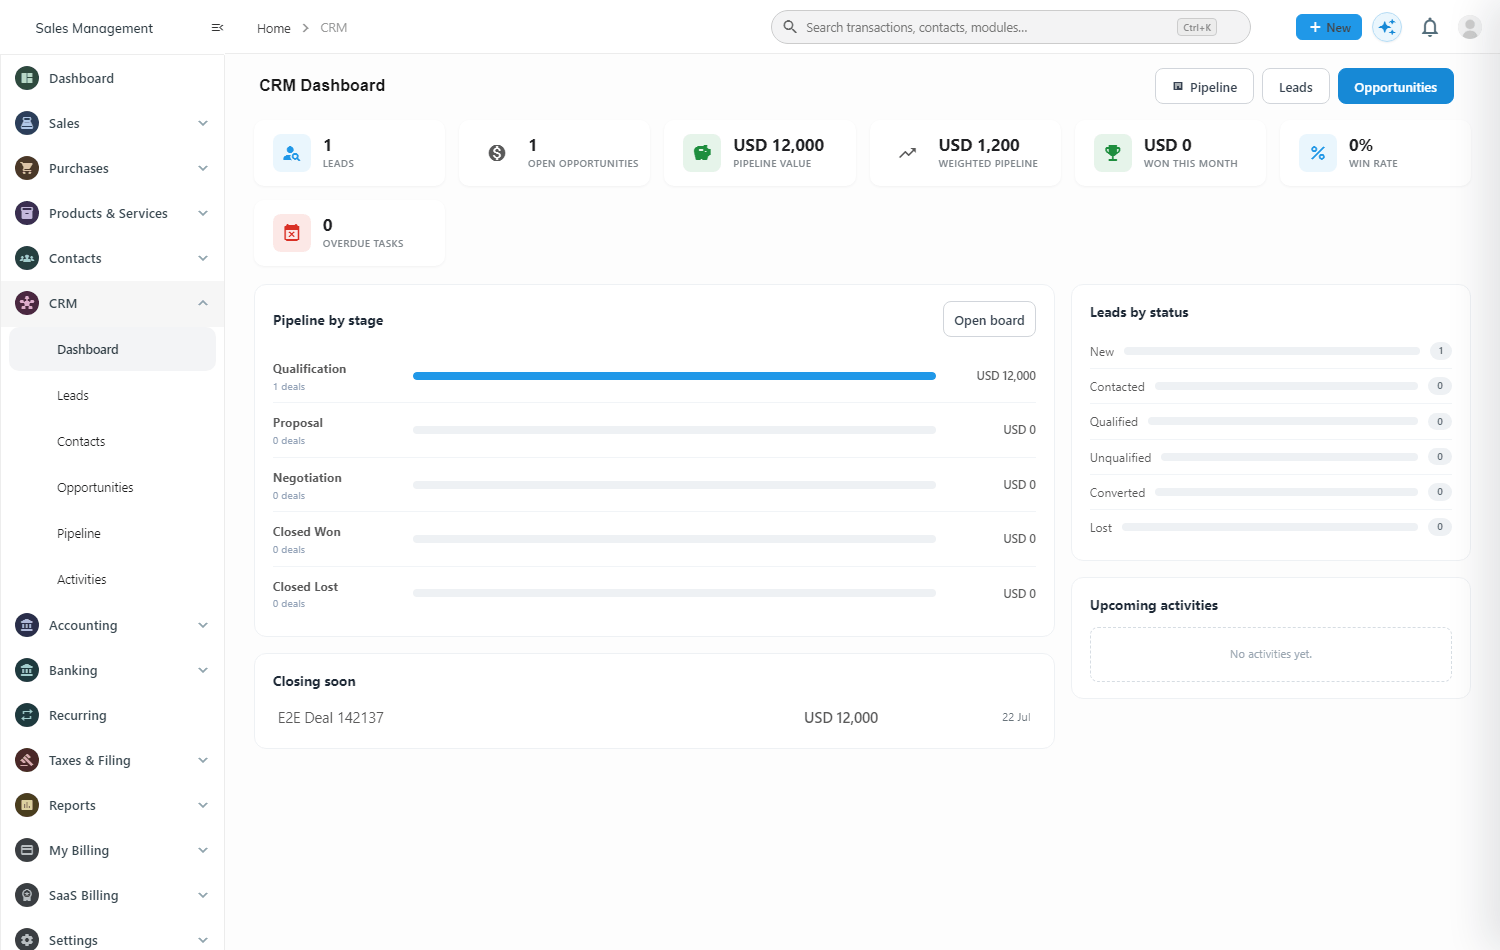Expand the My Billing chevron

pos(203,850)
